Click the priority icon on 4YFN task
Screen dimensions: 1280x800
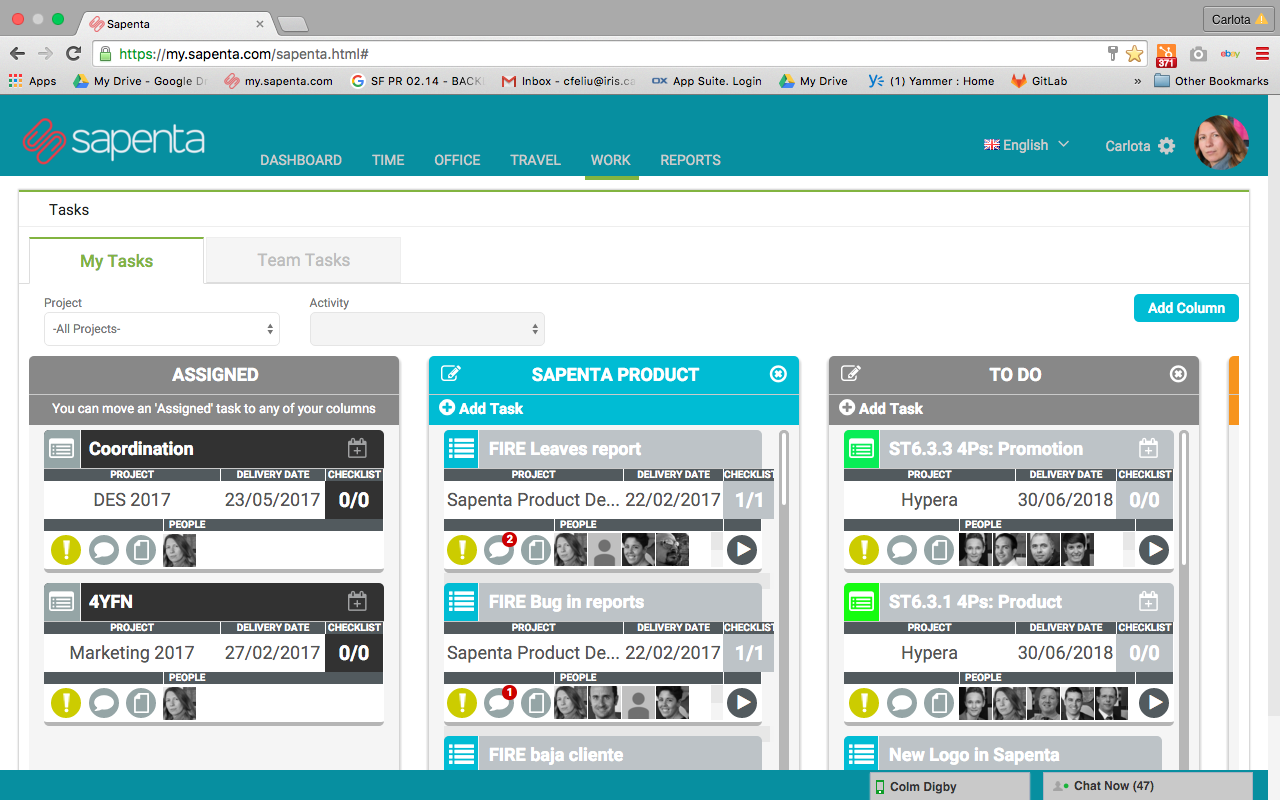[x=66, y=703]
